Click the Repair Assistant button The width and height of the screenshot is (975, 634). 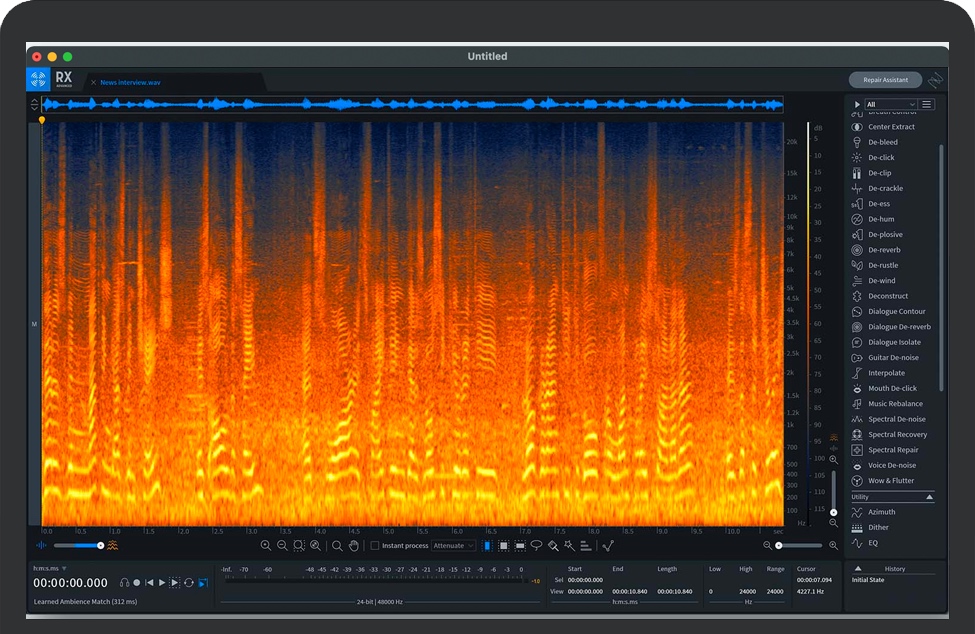point(885,80)
